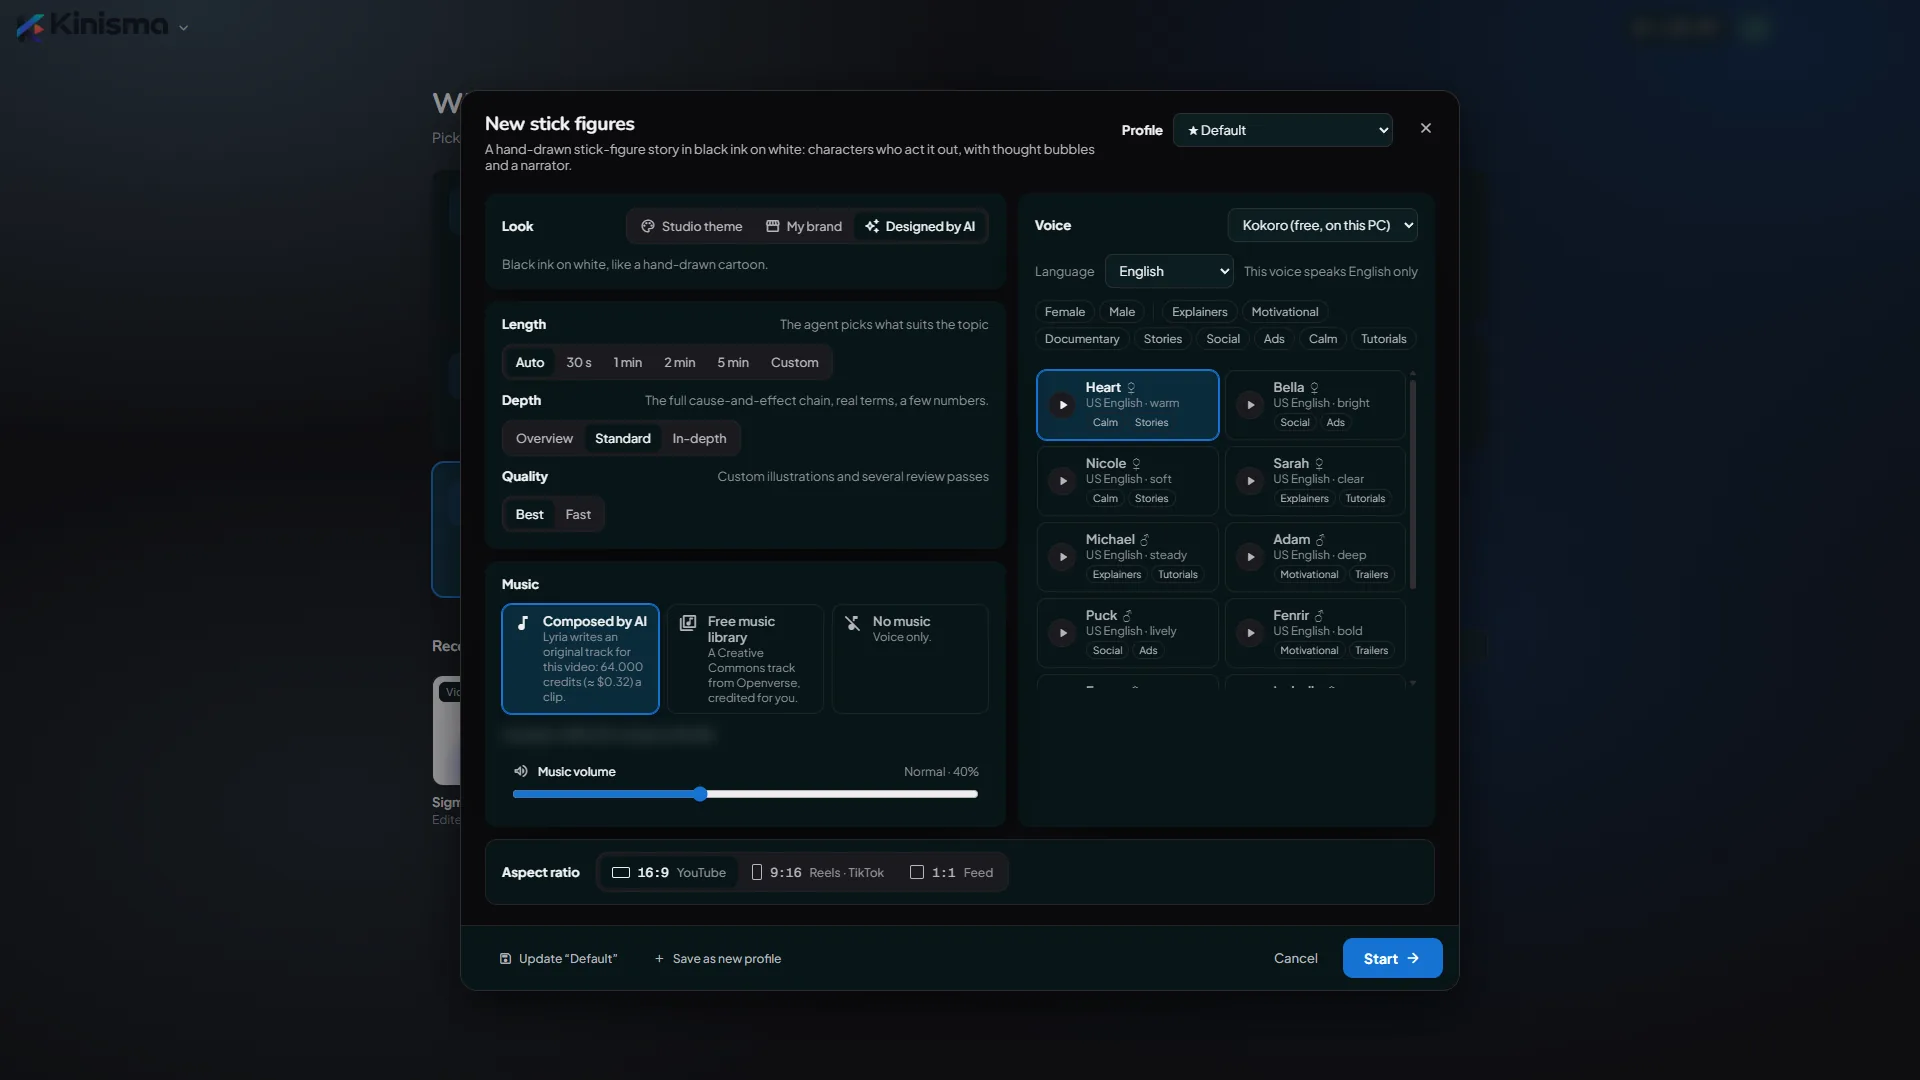Screen dimensions: 1920x1080
Task: Switch Look to My brand
Action: tap(804, 227)
